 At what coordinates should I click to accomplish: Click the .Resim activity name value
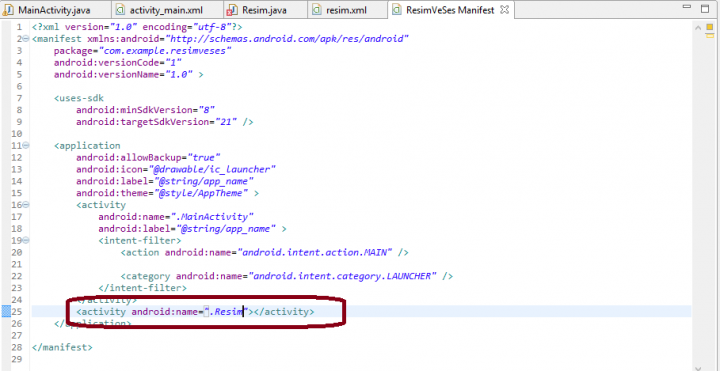tap(225, 312)
